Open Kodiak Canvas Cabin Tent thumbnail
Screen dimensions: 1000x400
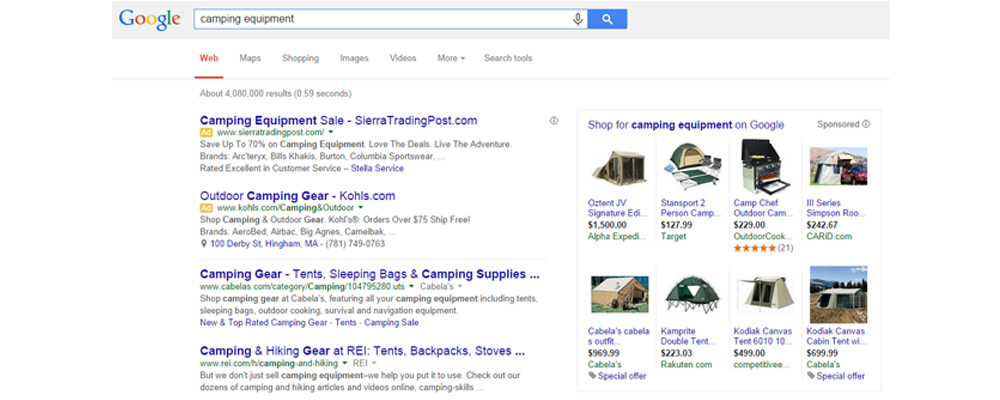tap(838, 295)
